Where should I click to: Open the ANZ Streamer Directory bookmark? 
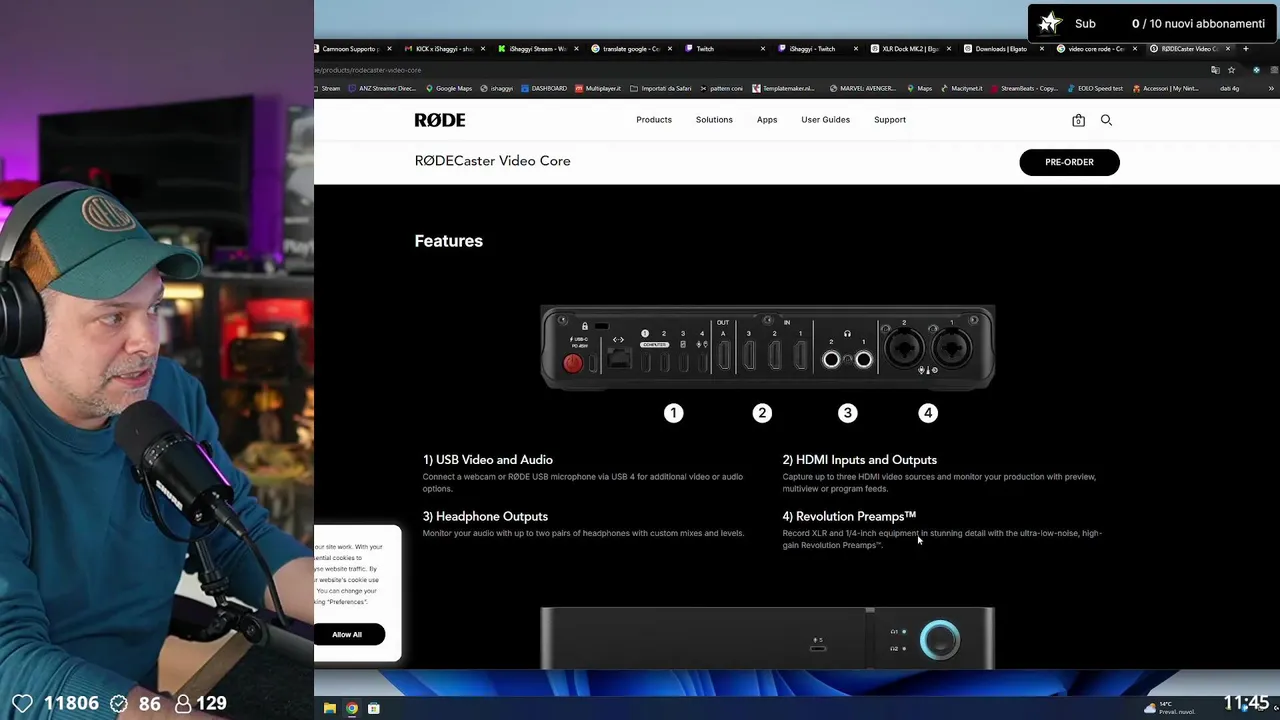click(x=381, y=88)
